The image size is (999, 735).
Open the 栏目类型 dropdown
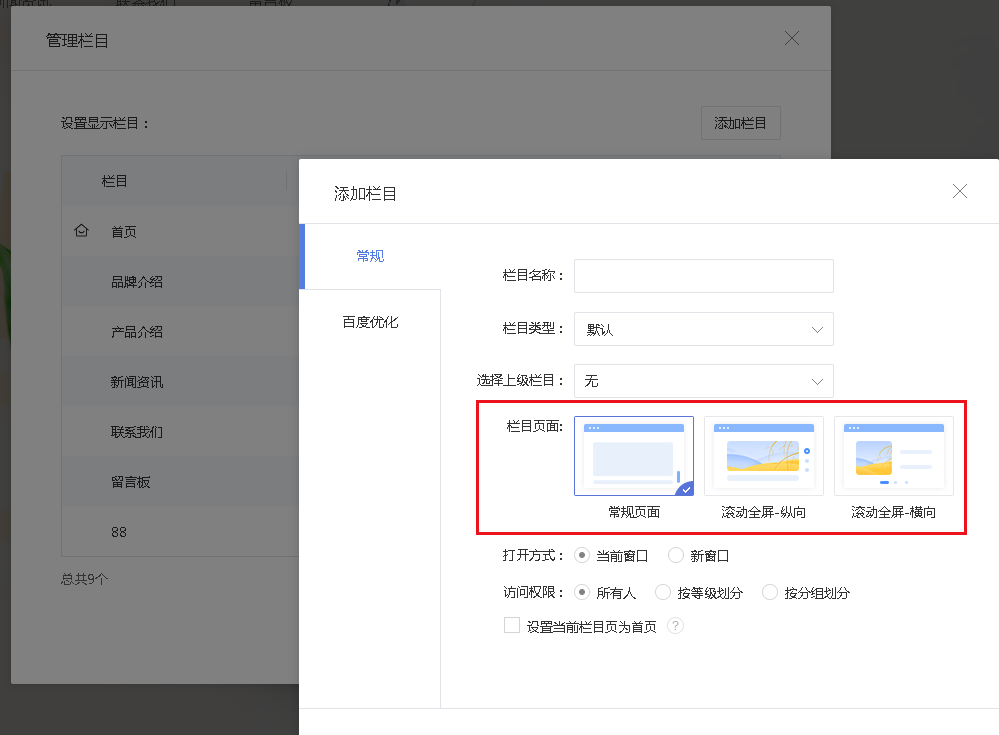703,329
